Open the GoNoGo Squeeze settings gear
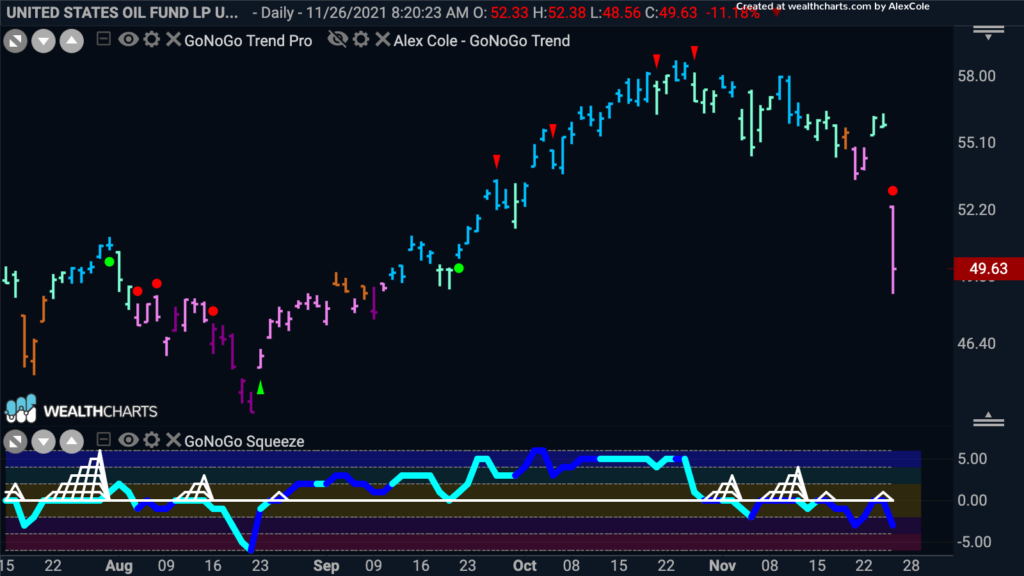This screenshot has width=1024, height=576. tap(152, 440)
